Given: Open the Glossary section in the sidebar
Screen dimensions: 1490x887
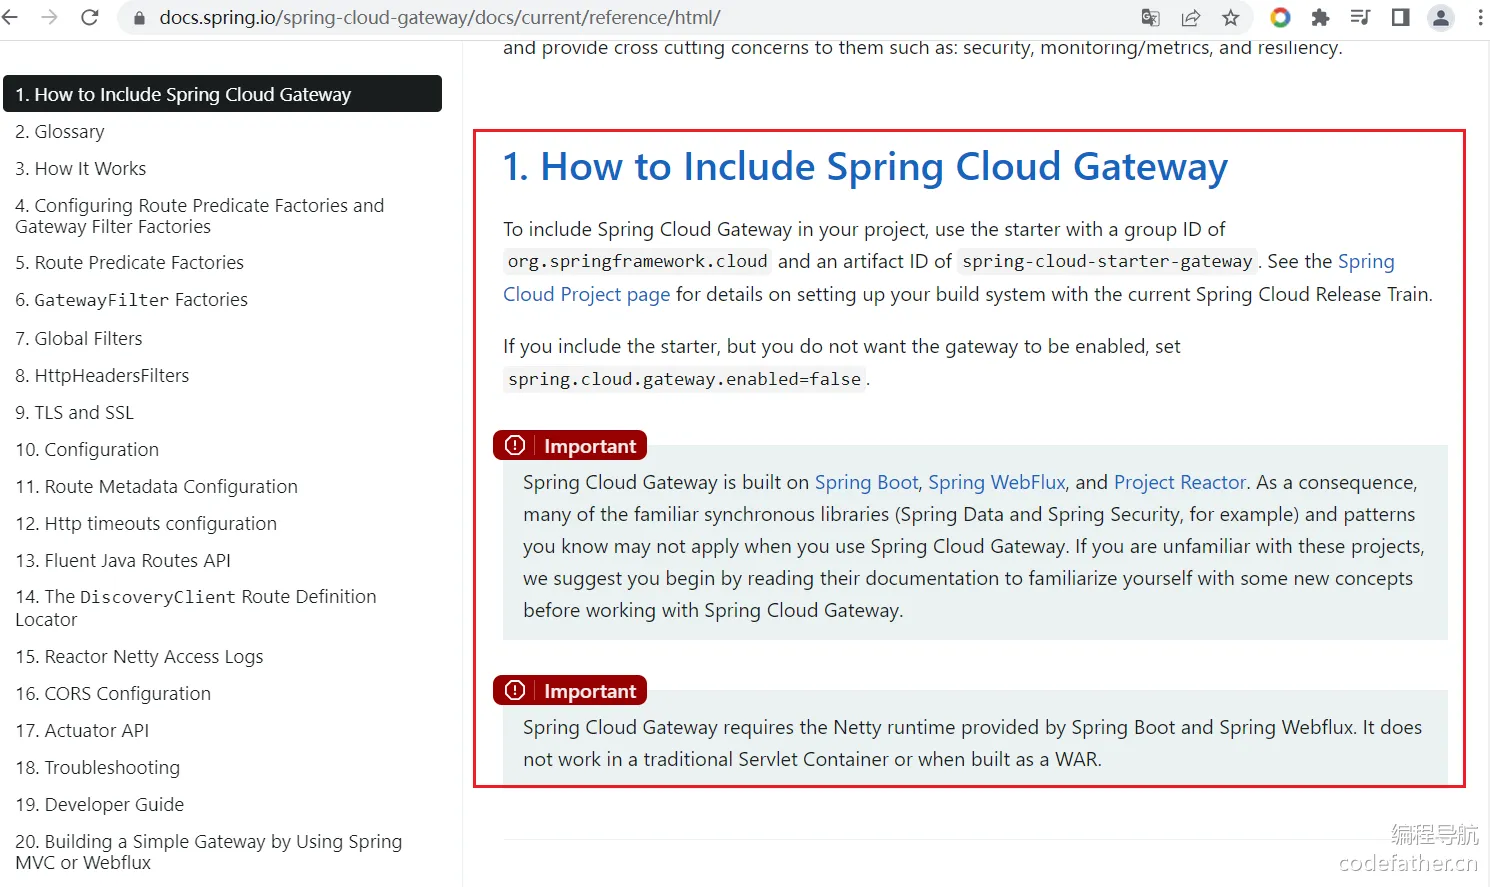Looking at the screenshot, I should tap(60, 132).
